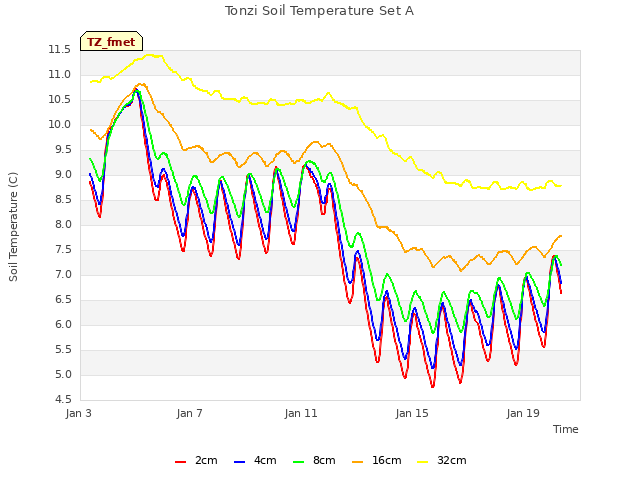
Task: Select the 16cm legend label
Action: (x=387, y=460)
